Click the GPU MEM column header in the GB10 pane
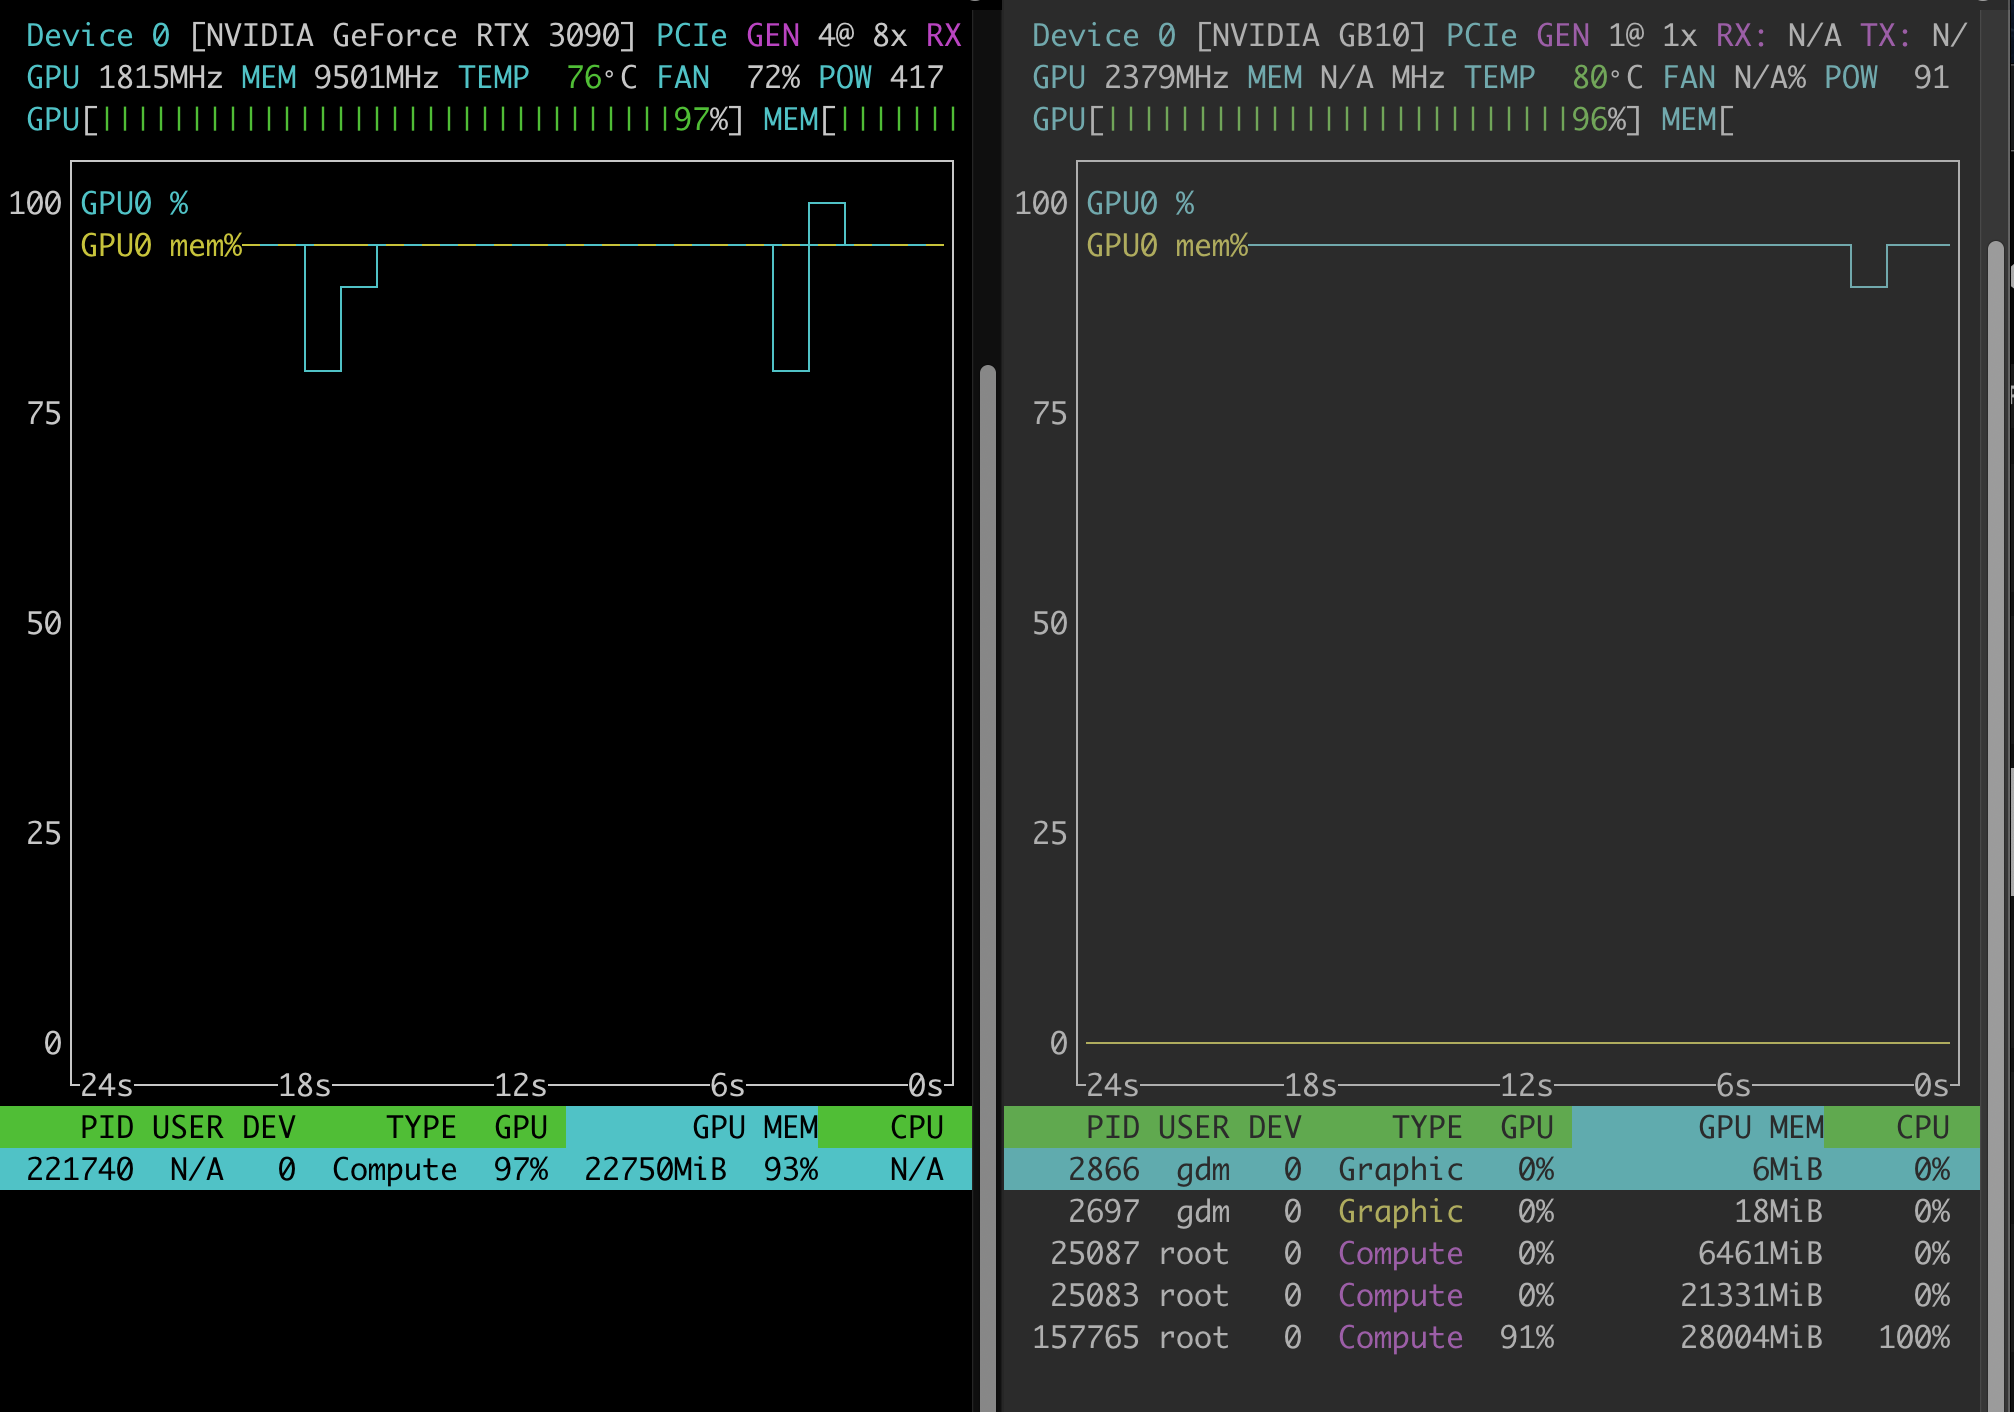This screenshot has width=2014, height=1412. pyautogui.click(x=1761, y=1127)
